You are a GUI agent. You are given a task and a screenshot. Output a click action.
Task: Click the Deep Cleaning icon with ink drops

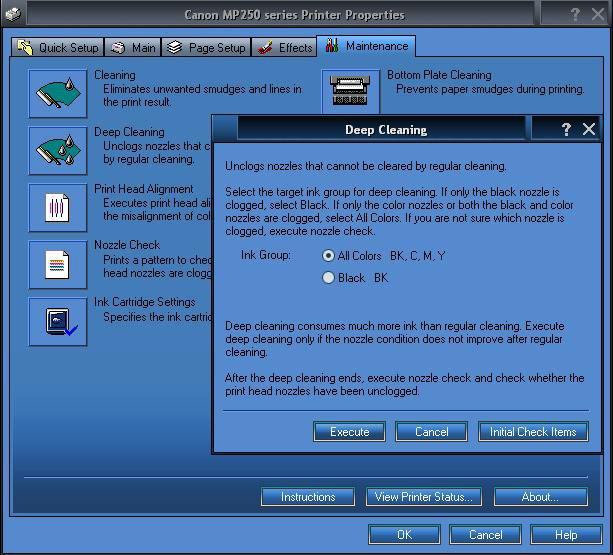58,150
